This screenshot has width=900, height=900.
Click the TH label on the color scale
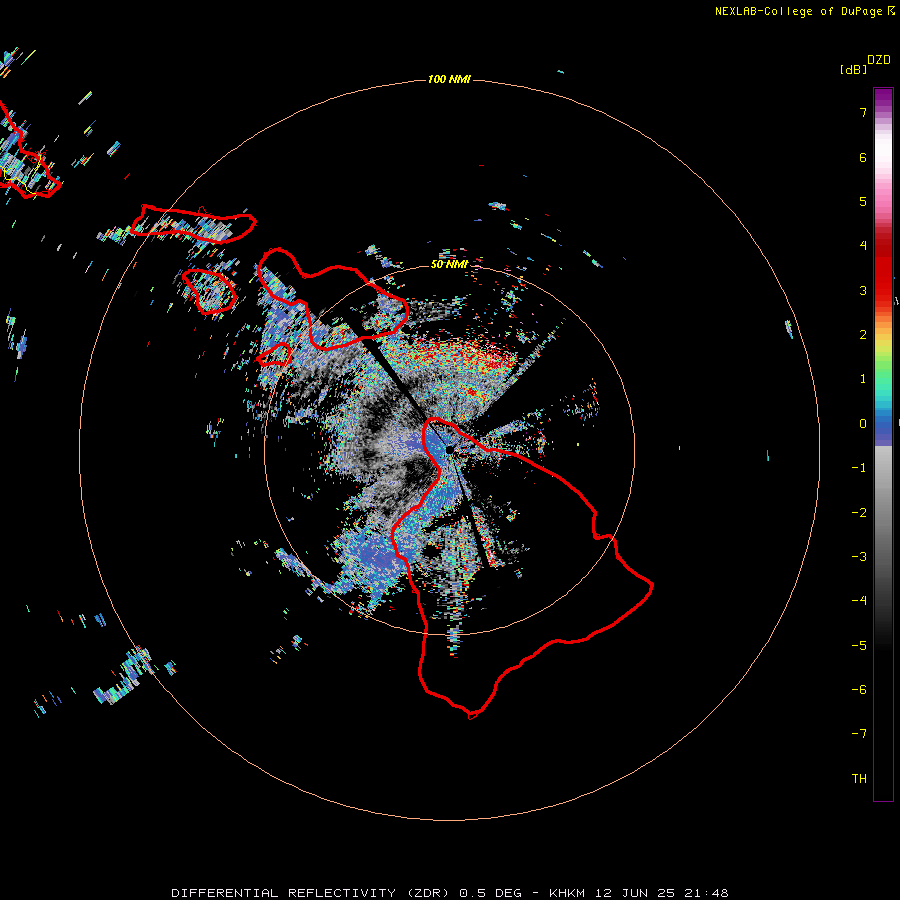coord(859,779)
